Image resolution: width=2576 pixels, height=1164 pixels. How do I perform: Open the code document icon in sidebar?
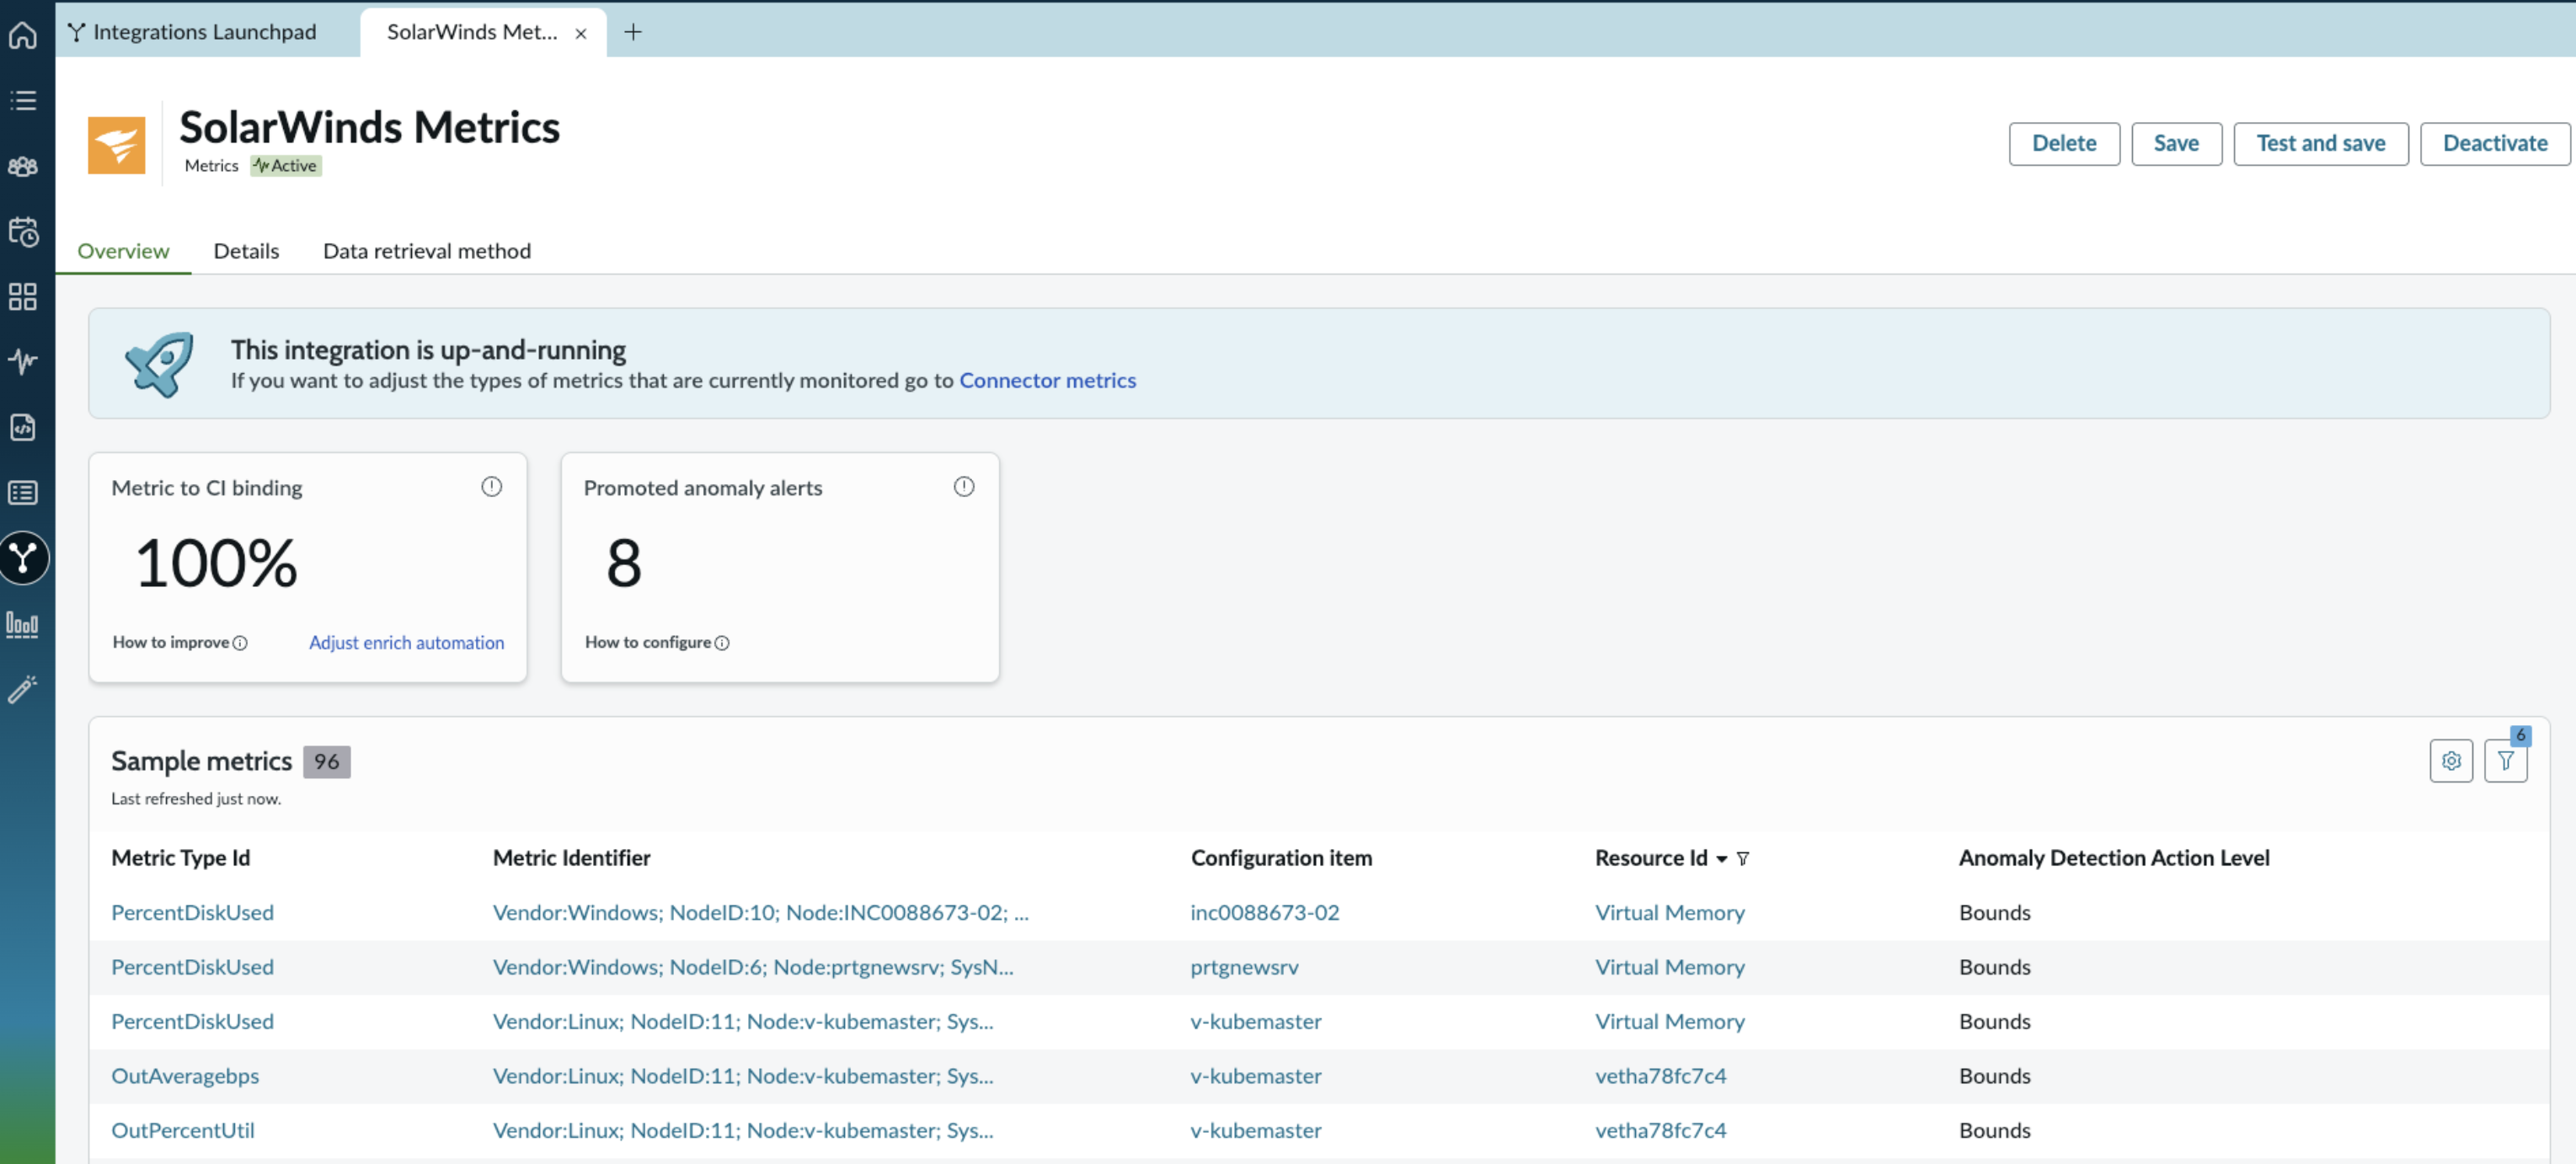[23, 427]
